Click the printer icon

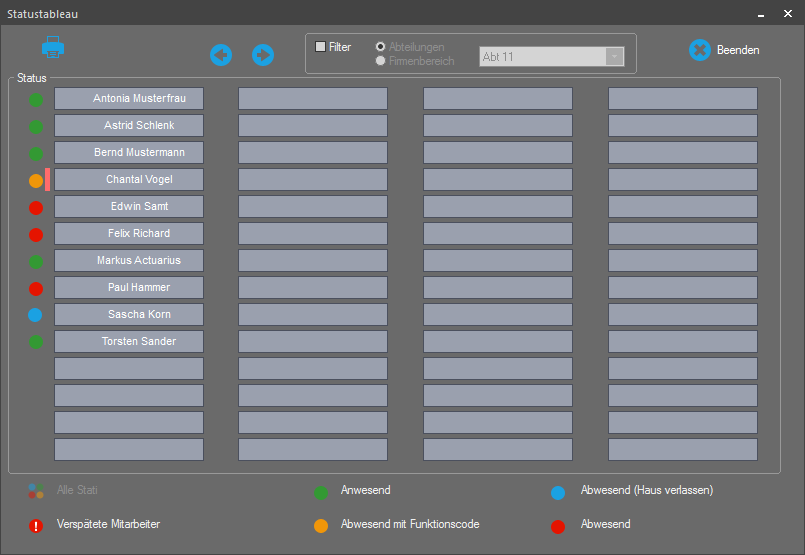click(x=53, y=46)
